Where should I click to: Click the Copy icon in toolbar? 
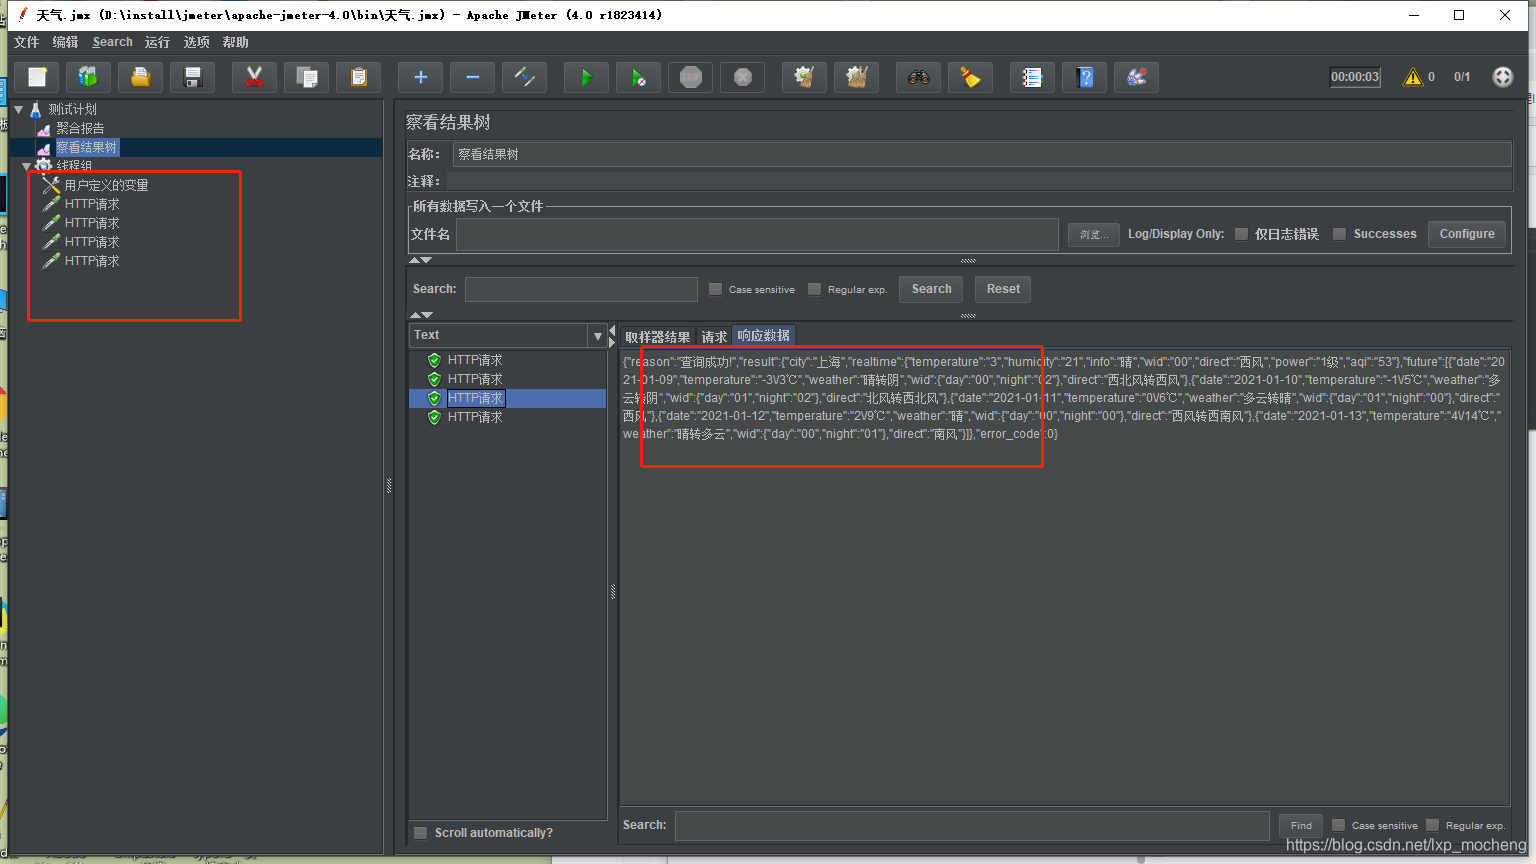point(307,77)
